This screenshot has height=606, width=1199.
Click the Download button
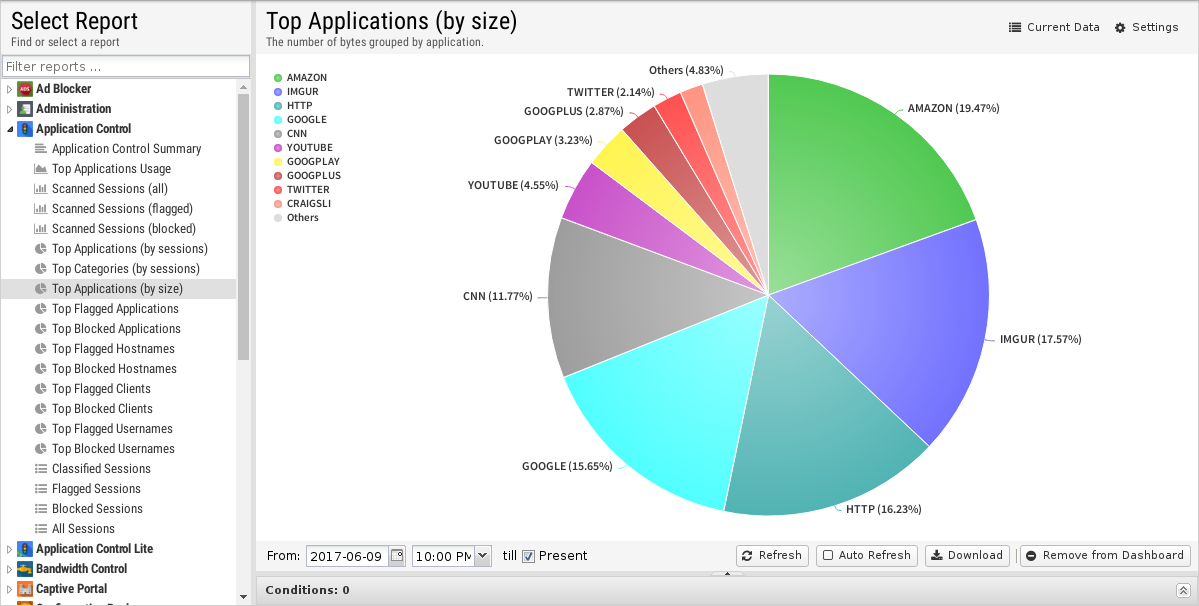[x=967, y=556]
